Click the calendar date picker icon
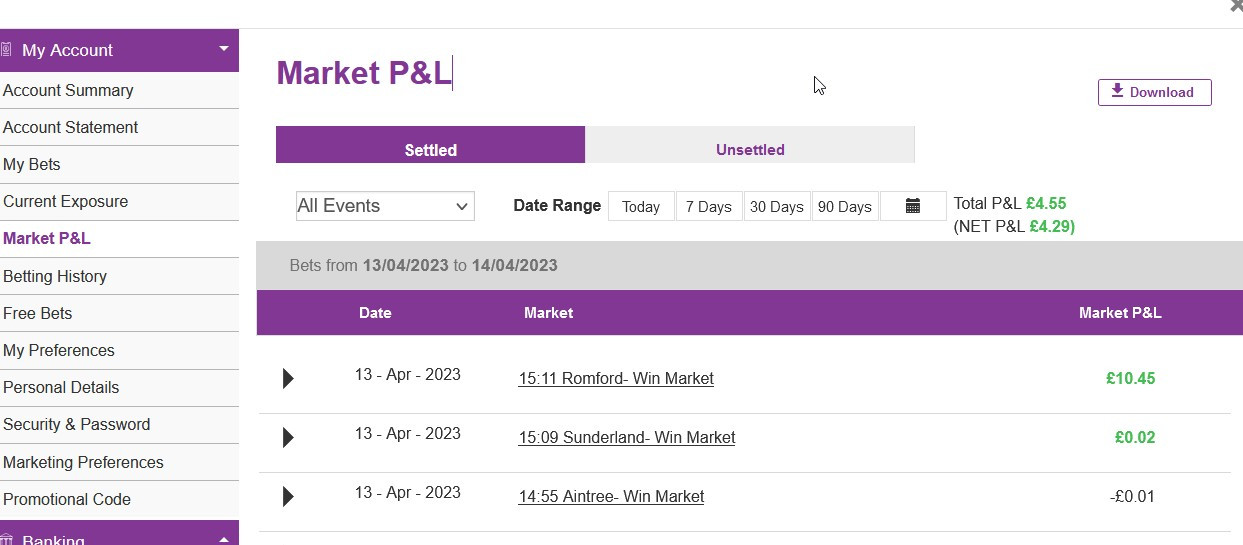 click(x=912, y=206)
